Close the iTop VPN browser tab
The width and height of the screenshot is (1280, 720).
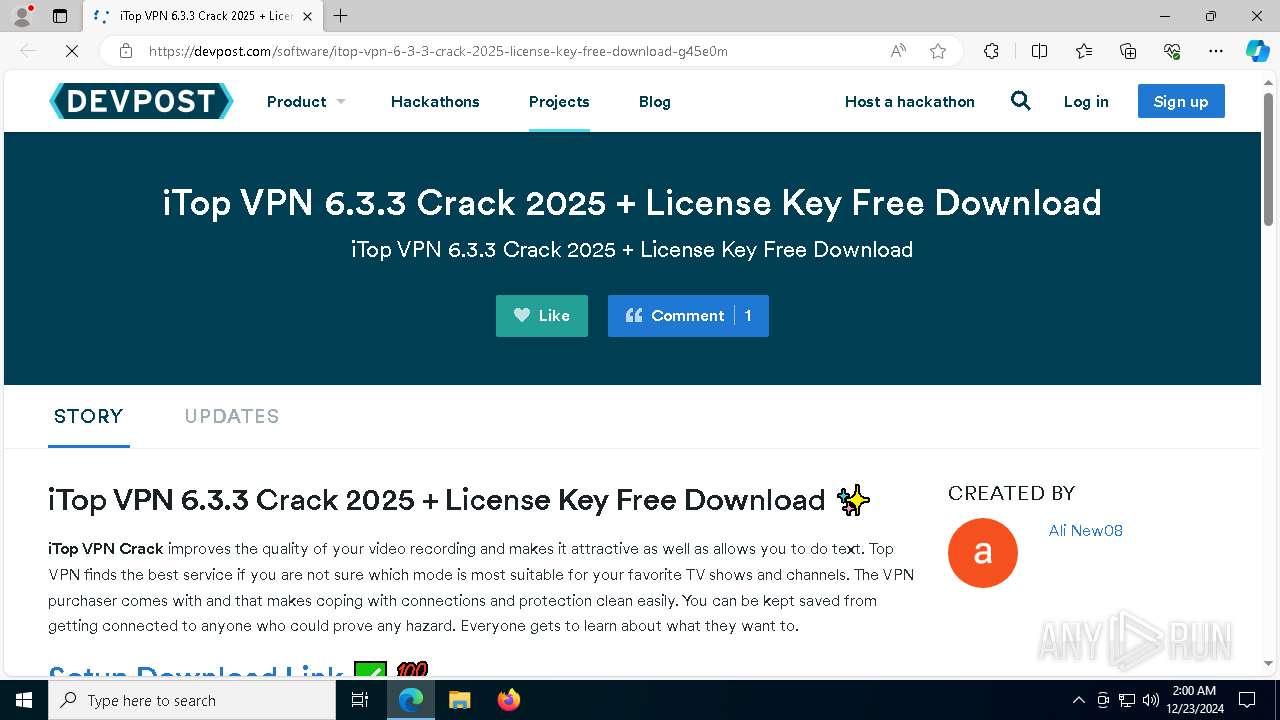click(307, 16)
